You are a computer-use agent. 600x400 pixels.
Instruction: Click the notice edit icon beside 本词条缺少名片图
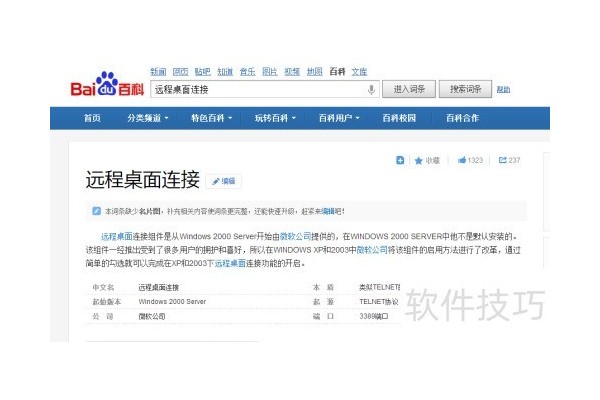96,211
